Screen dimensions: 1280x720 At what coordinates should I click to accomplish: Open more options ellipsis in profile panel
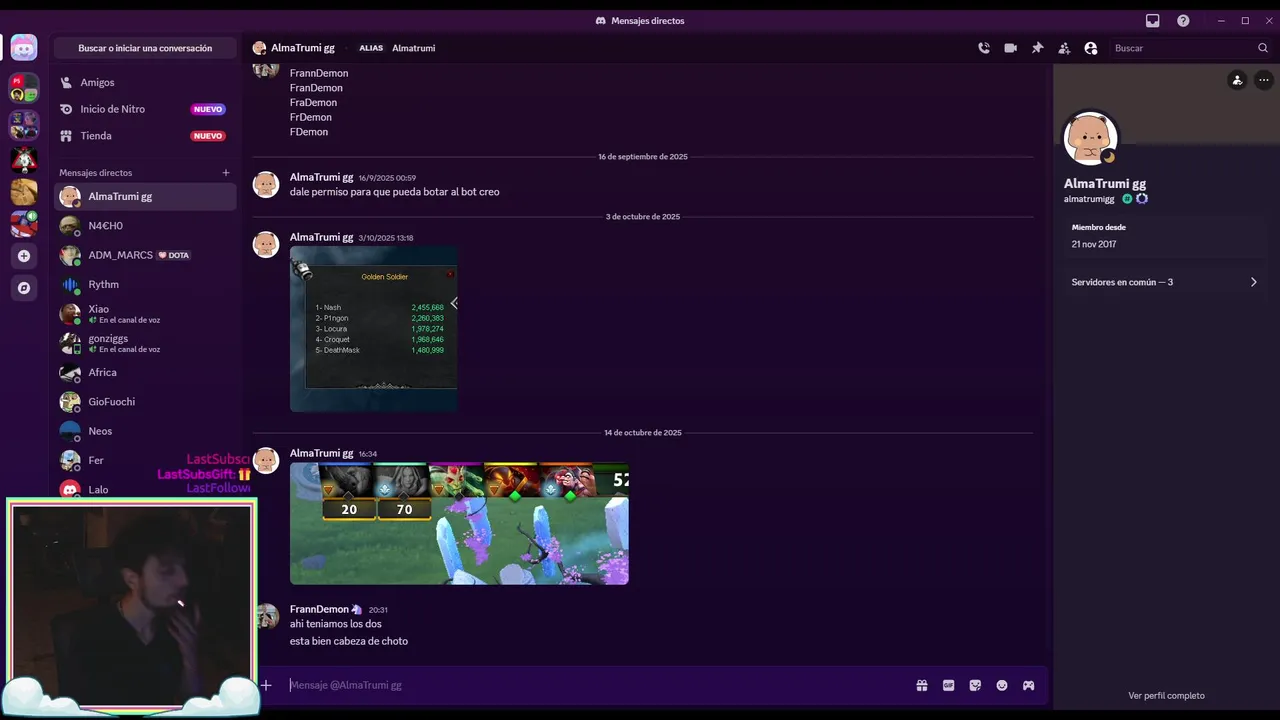[x=1264, y=80]
